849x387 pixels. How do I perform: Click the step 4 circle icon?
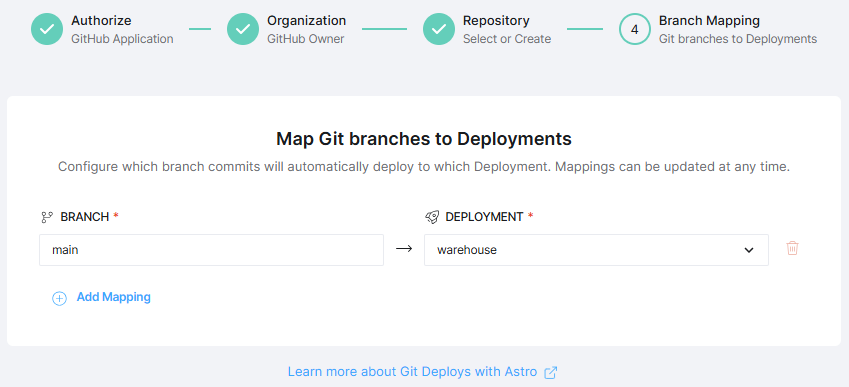(x=635, y=29)
